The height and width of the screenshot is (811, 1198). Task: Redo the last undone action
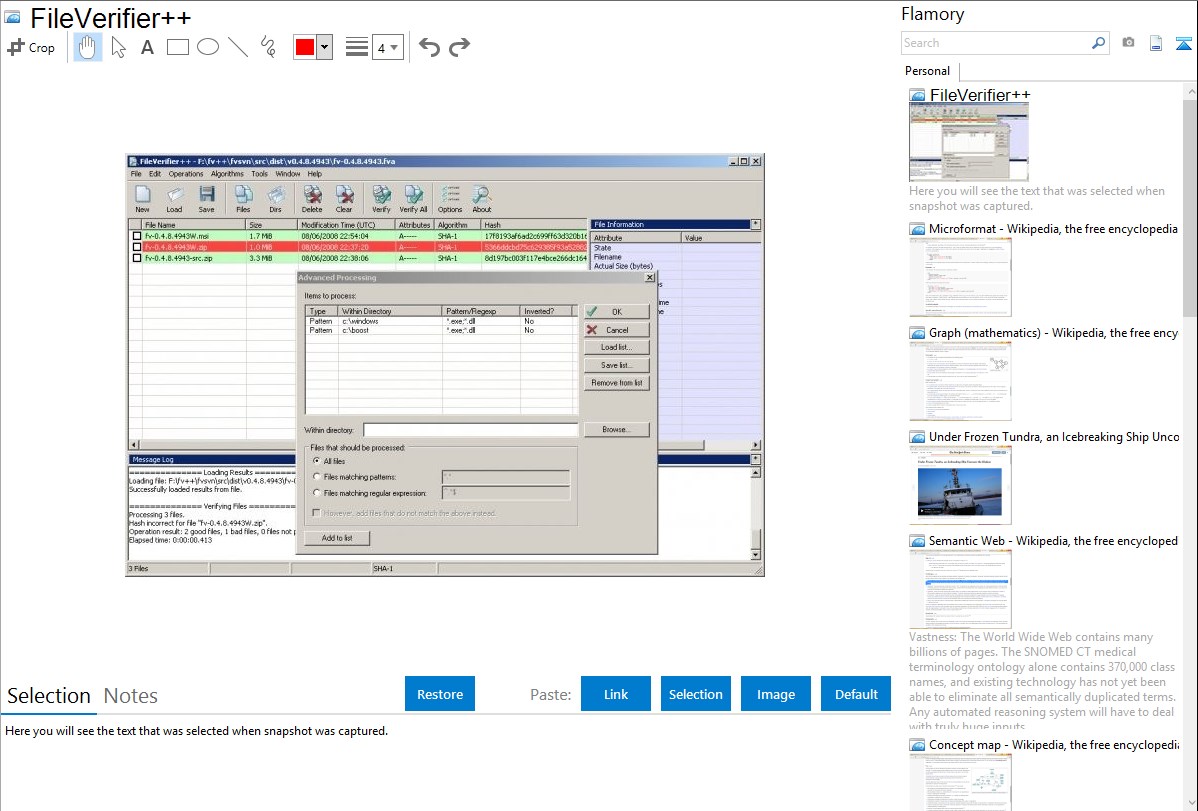click(x=459, y=47)
